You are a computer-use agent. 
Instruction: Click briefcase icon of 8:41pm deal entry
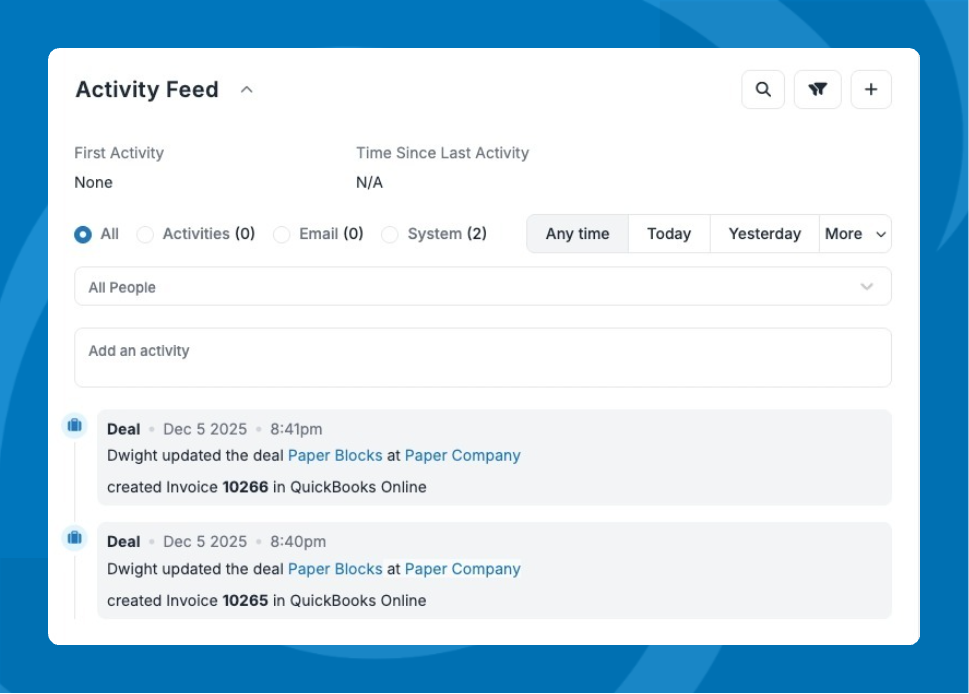click(75, 426)
